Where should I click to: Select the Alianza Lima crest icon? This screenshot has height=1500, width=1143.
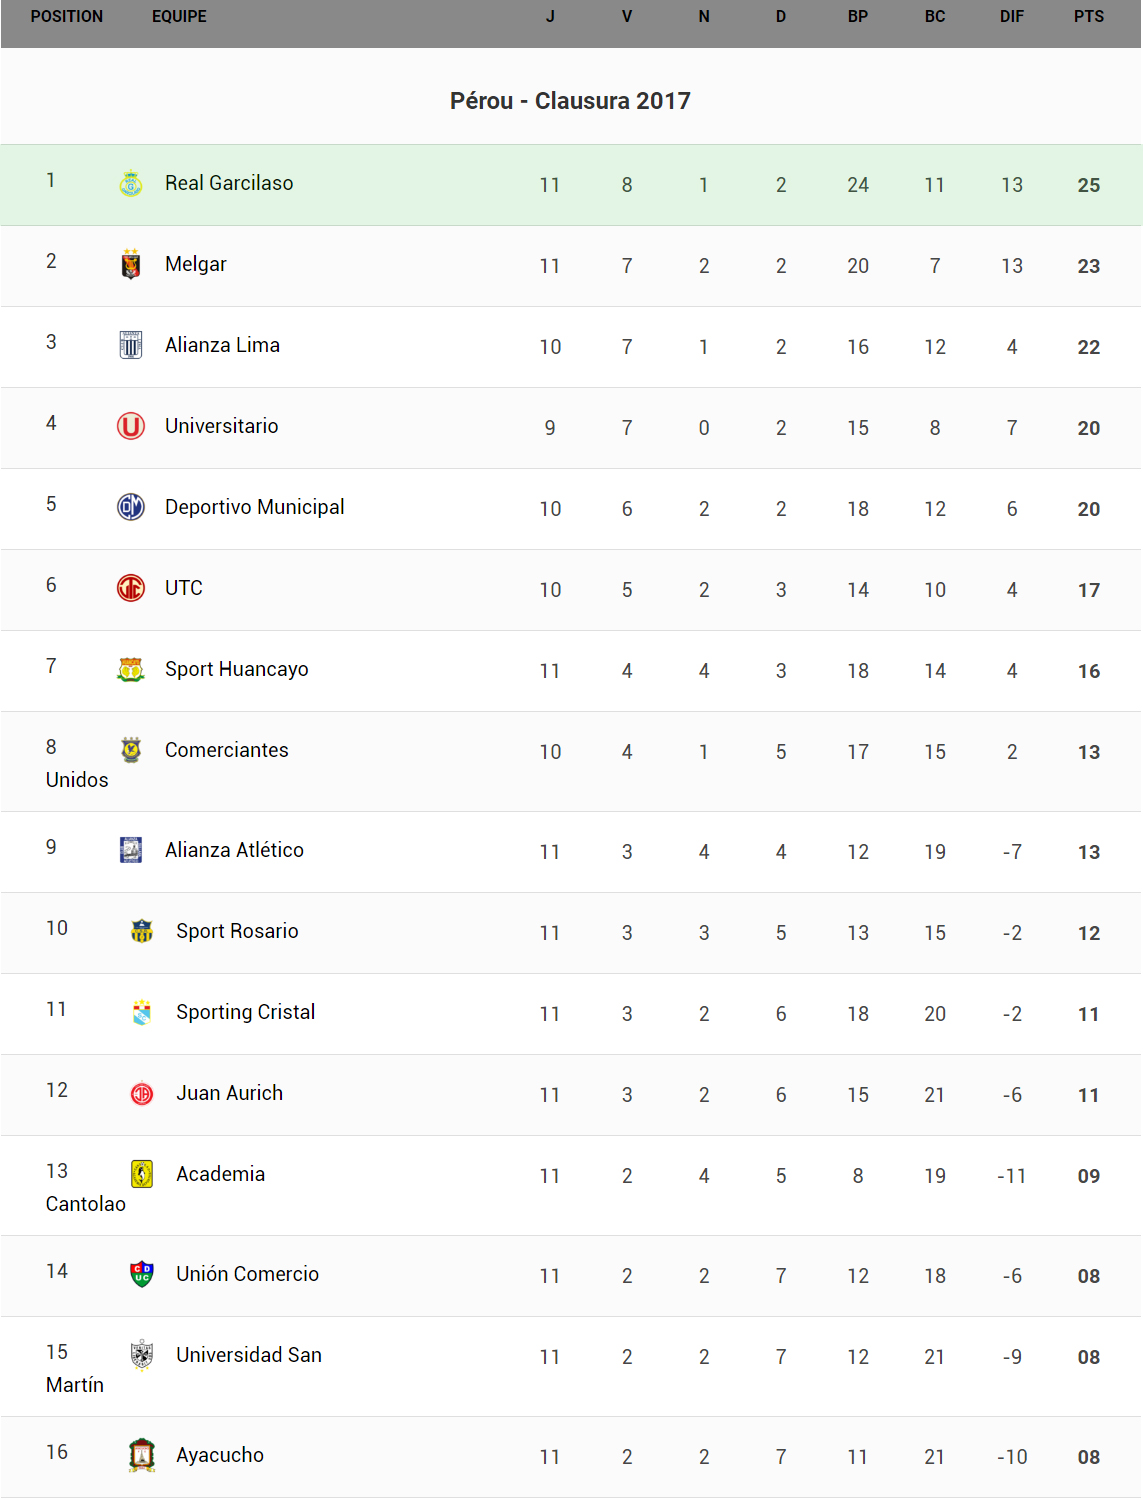131,345
